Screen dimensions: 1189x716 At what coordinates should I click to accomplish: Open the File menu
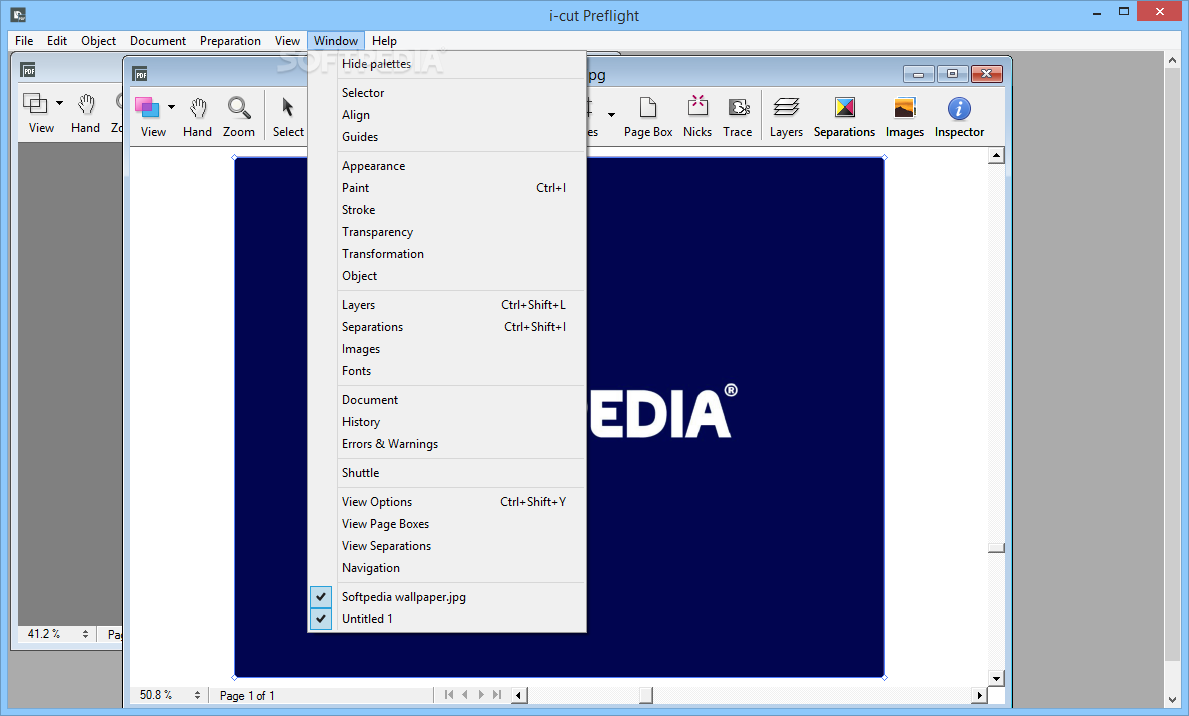(x=24, y=41)
